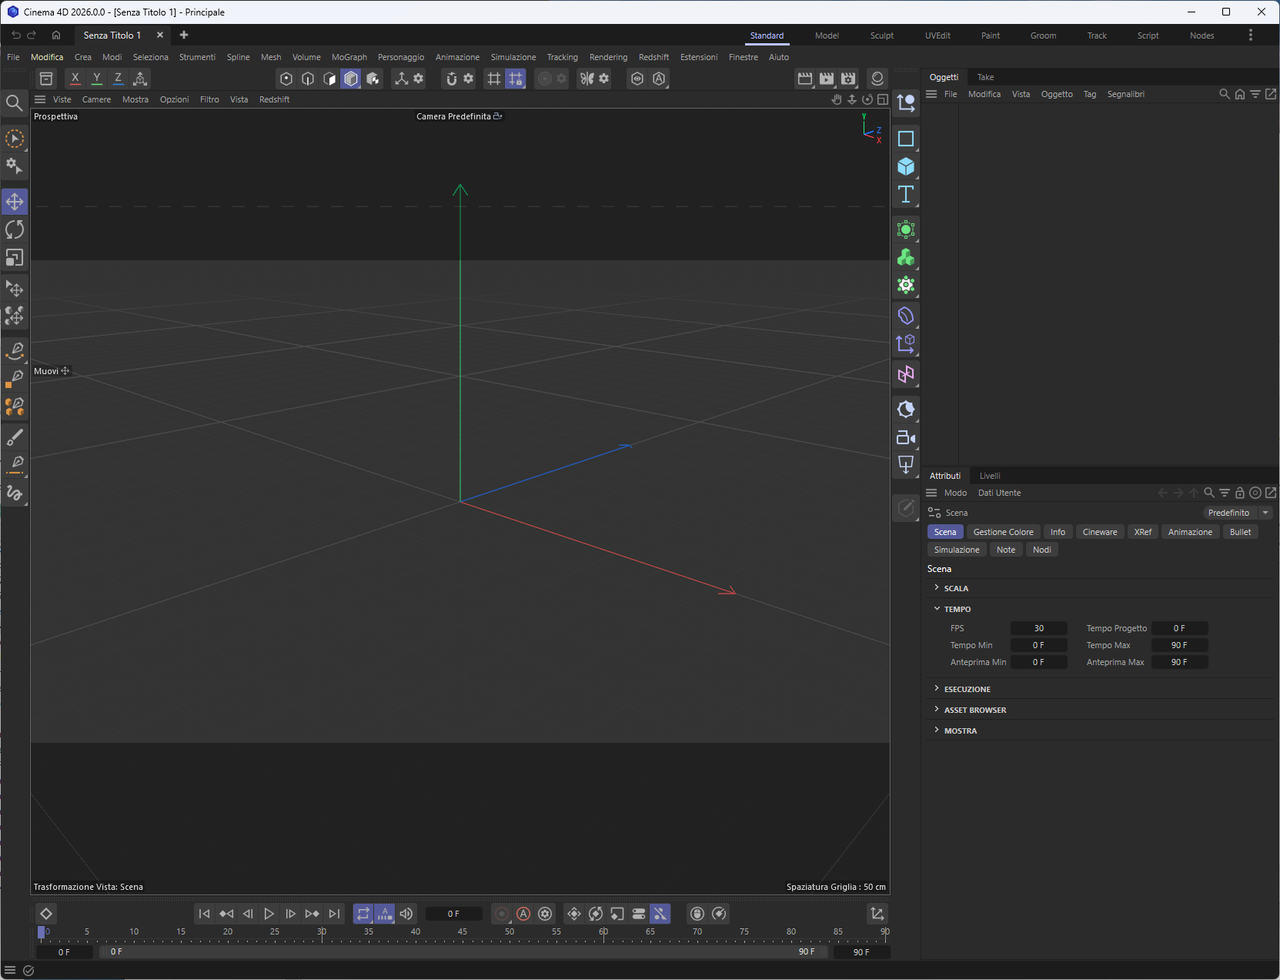Open the Camere viewport menu
Viewport: 1280px width, 980px height.
96,100
